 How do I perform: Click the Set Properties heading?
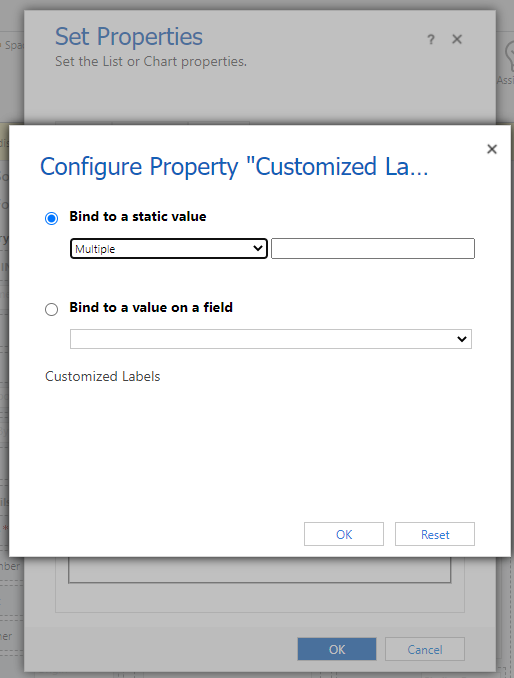[129, 36]
